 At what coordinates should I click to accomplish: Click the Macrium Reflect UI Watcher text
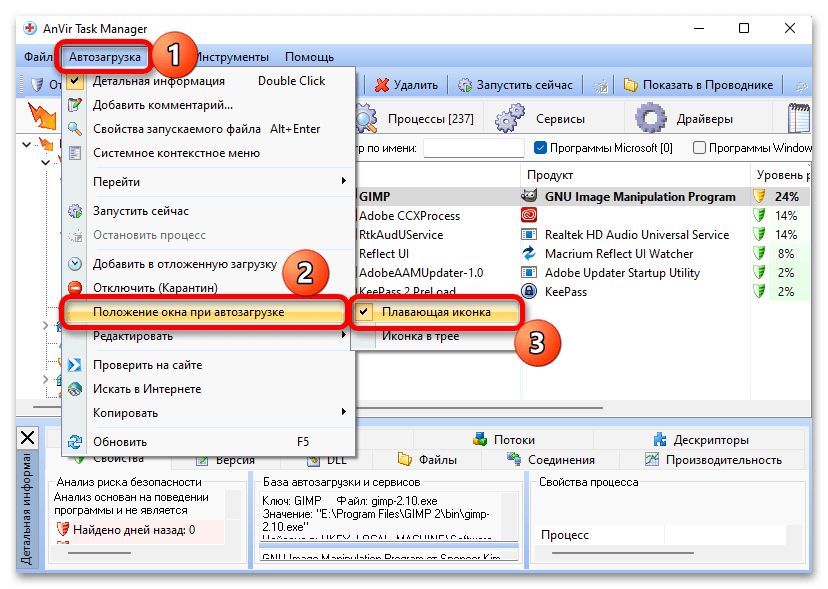pyautogui.click(x=619, y=254)
